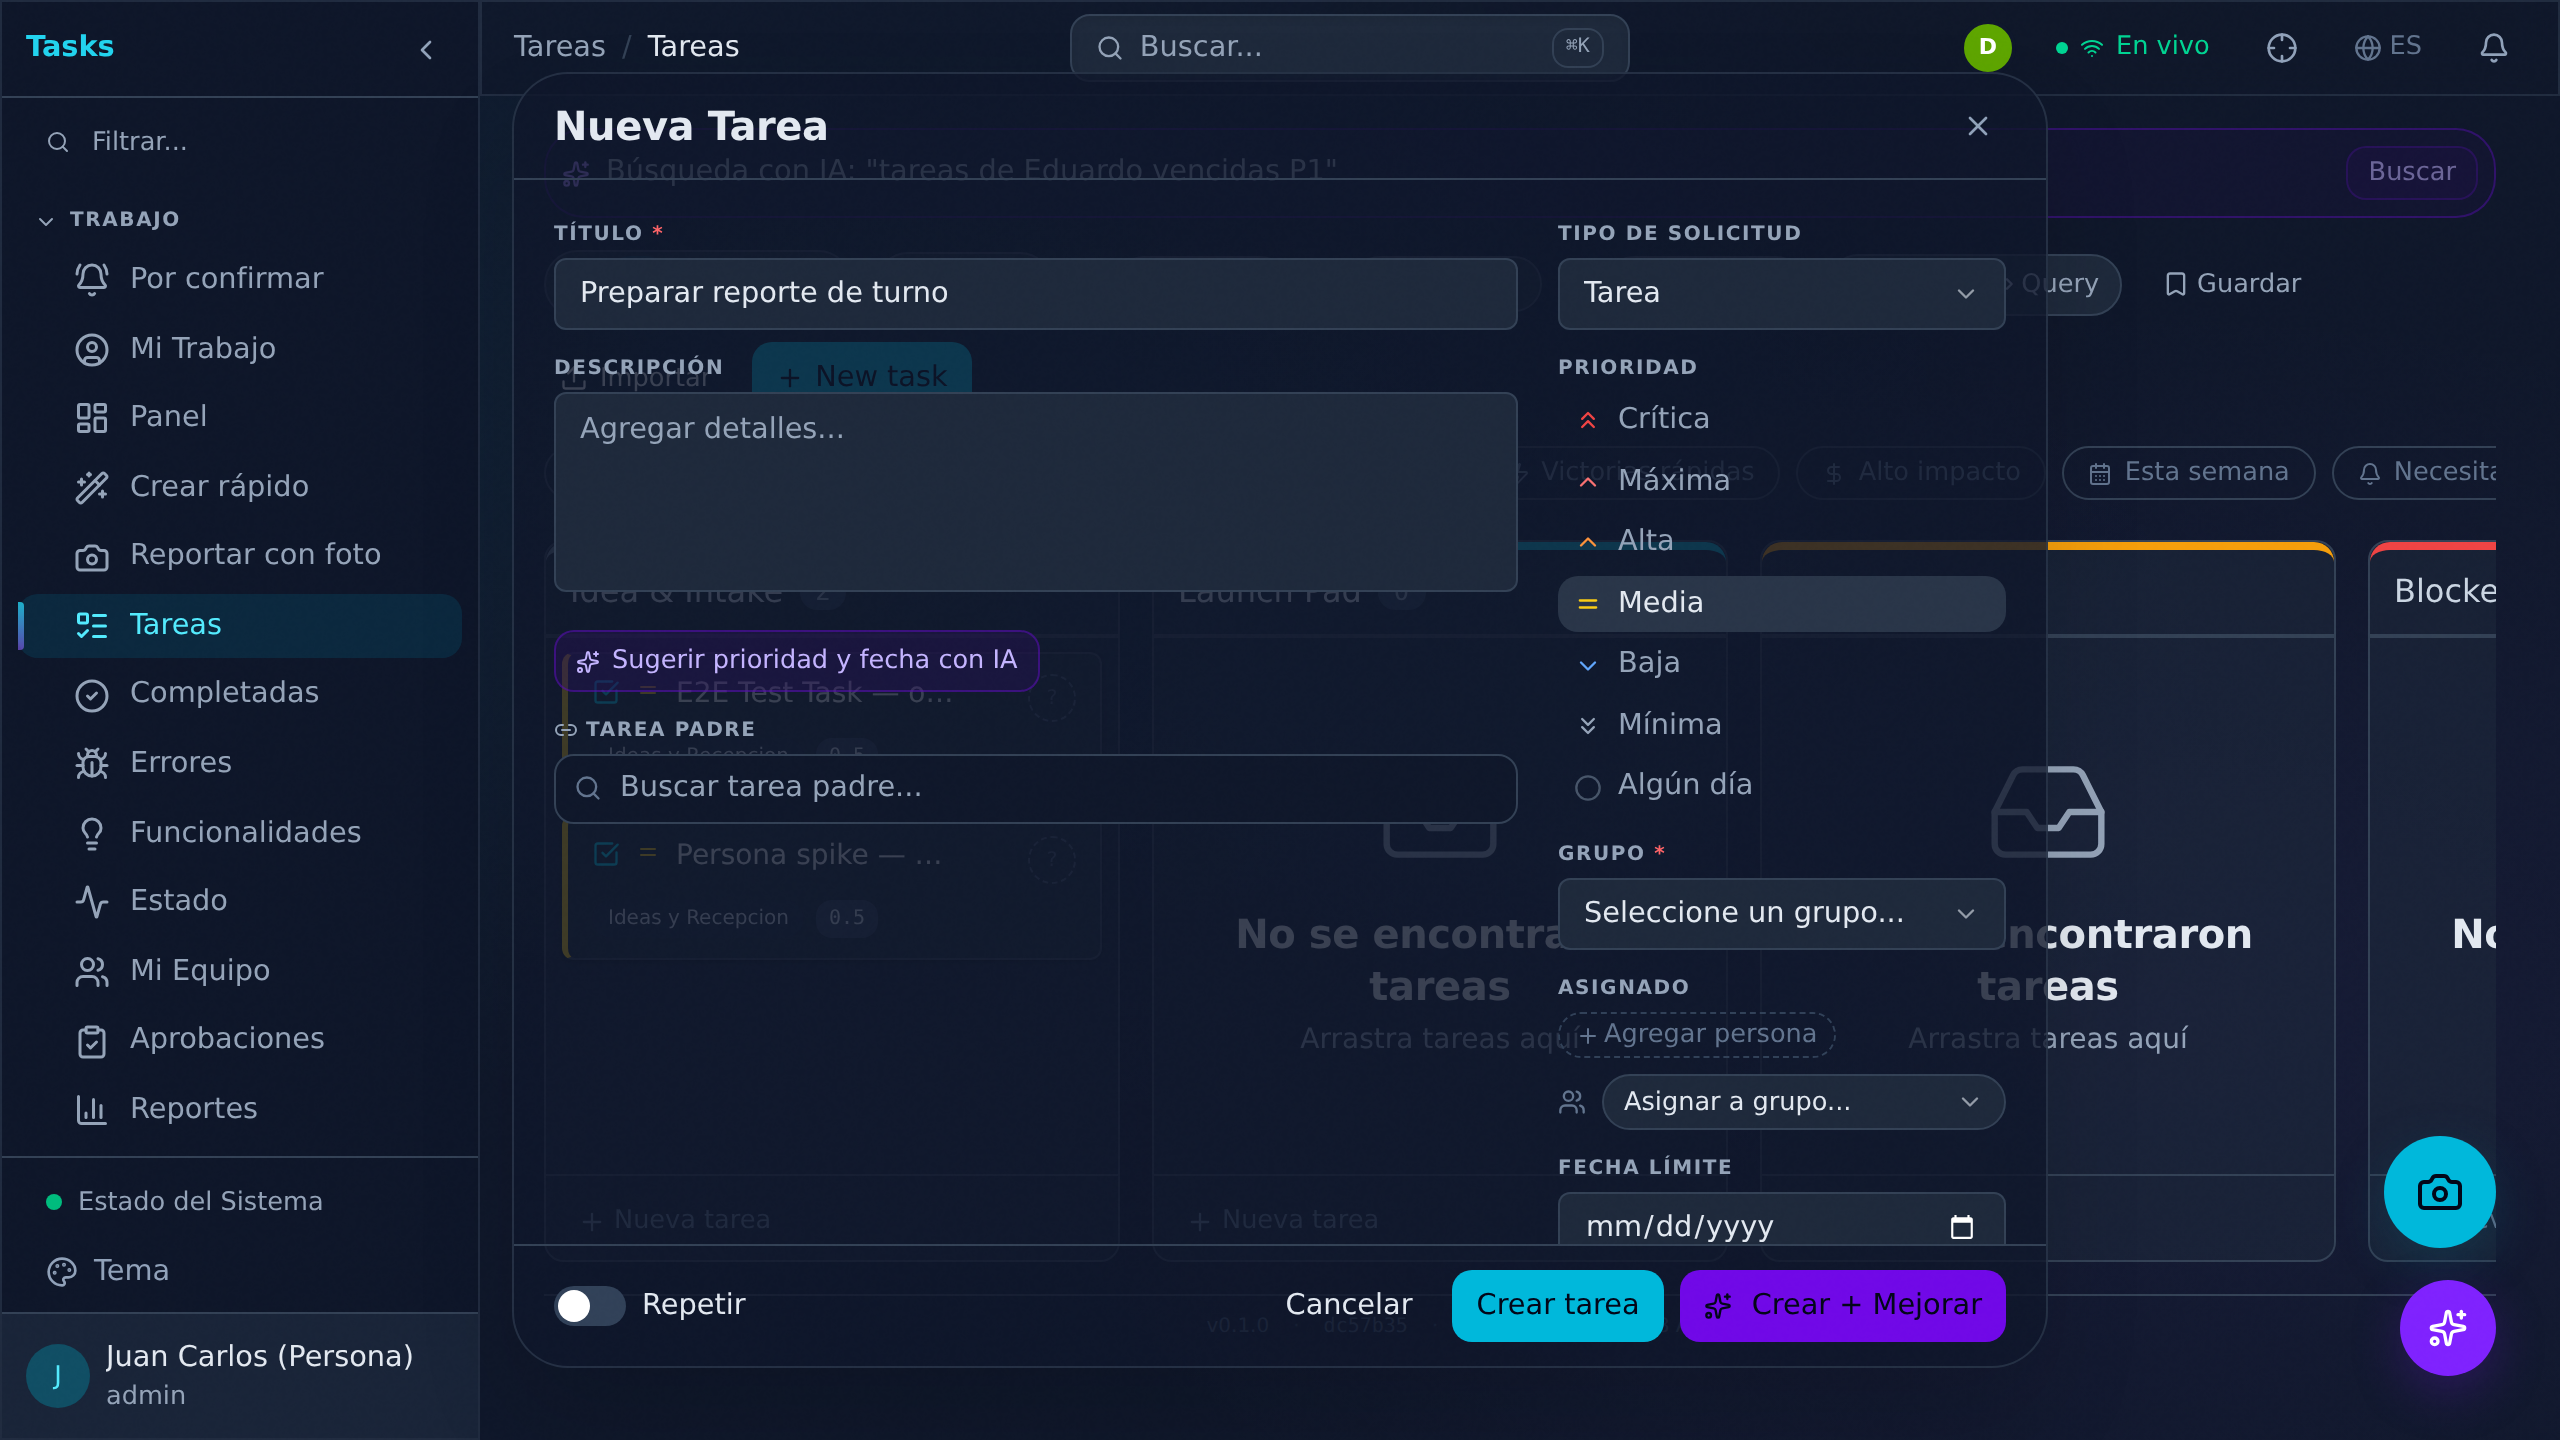Collapse the sidebar with the chevron icon

(x=426, y=49)
